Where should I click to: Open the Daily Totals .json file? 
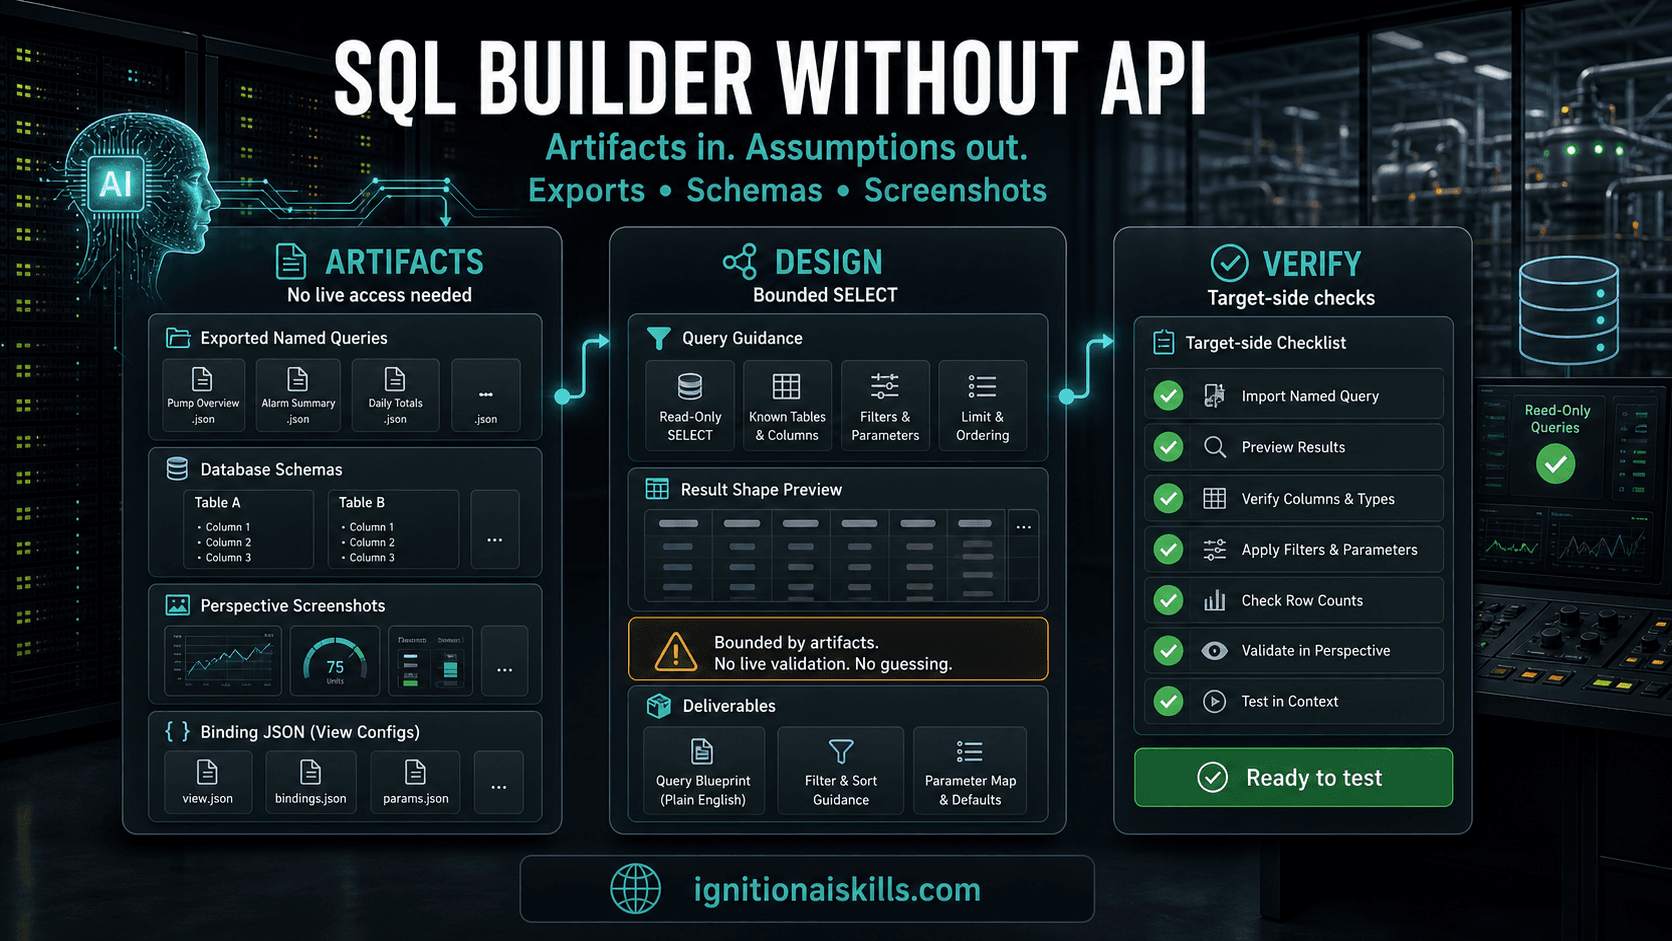pos(395,396)
